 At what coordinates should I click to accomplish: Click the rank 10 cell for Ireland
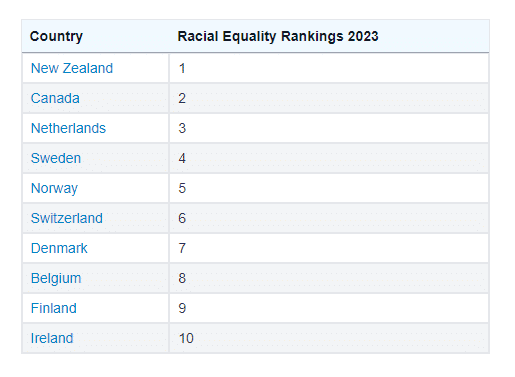329,338
